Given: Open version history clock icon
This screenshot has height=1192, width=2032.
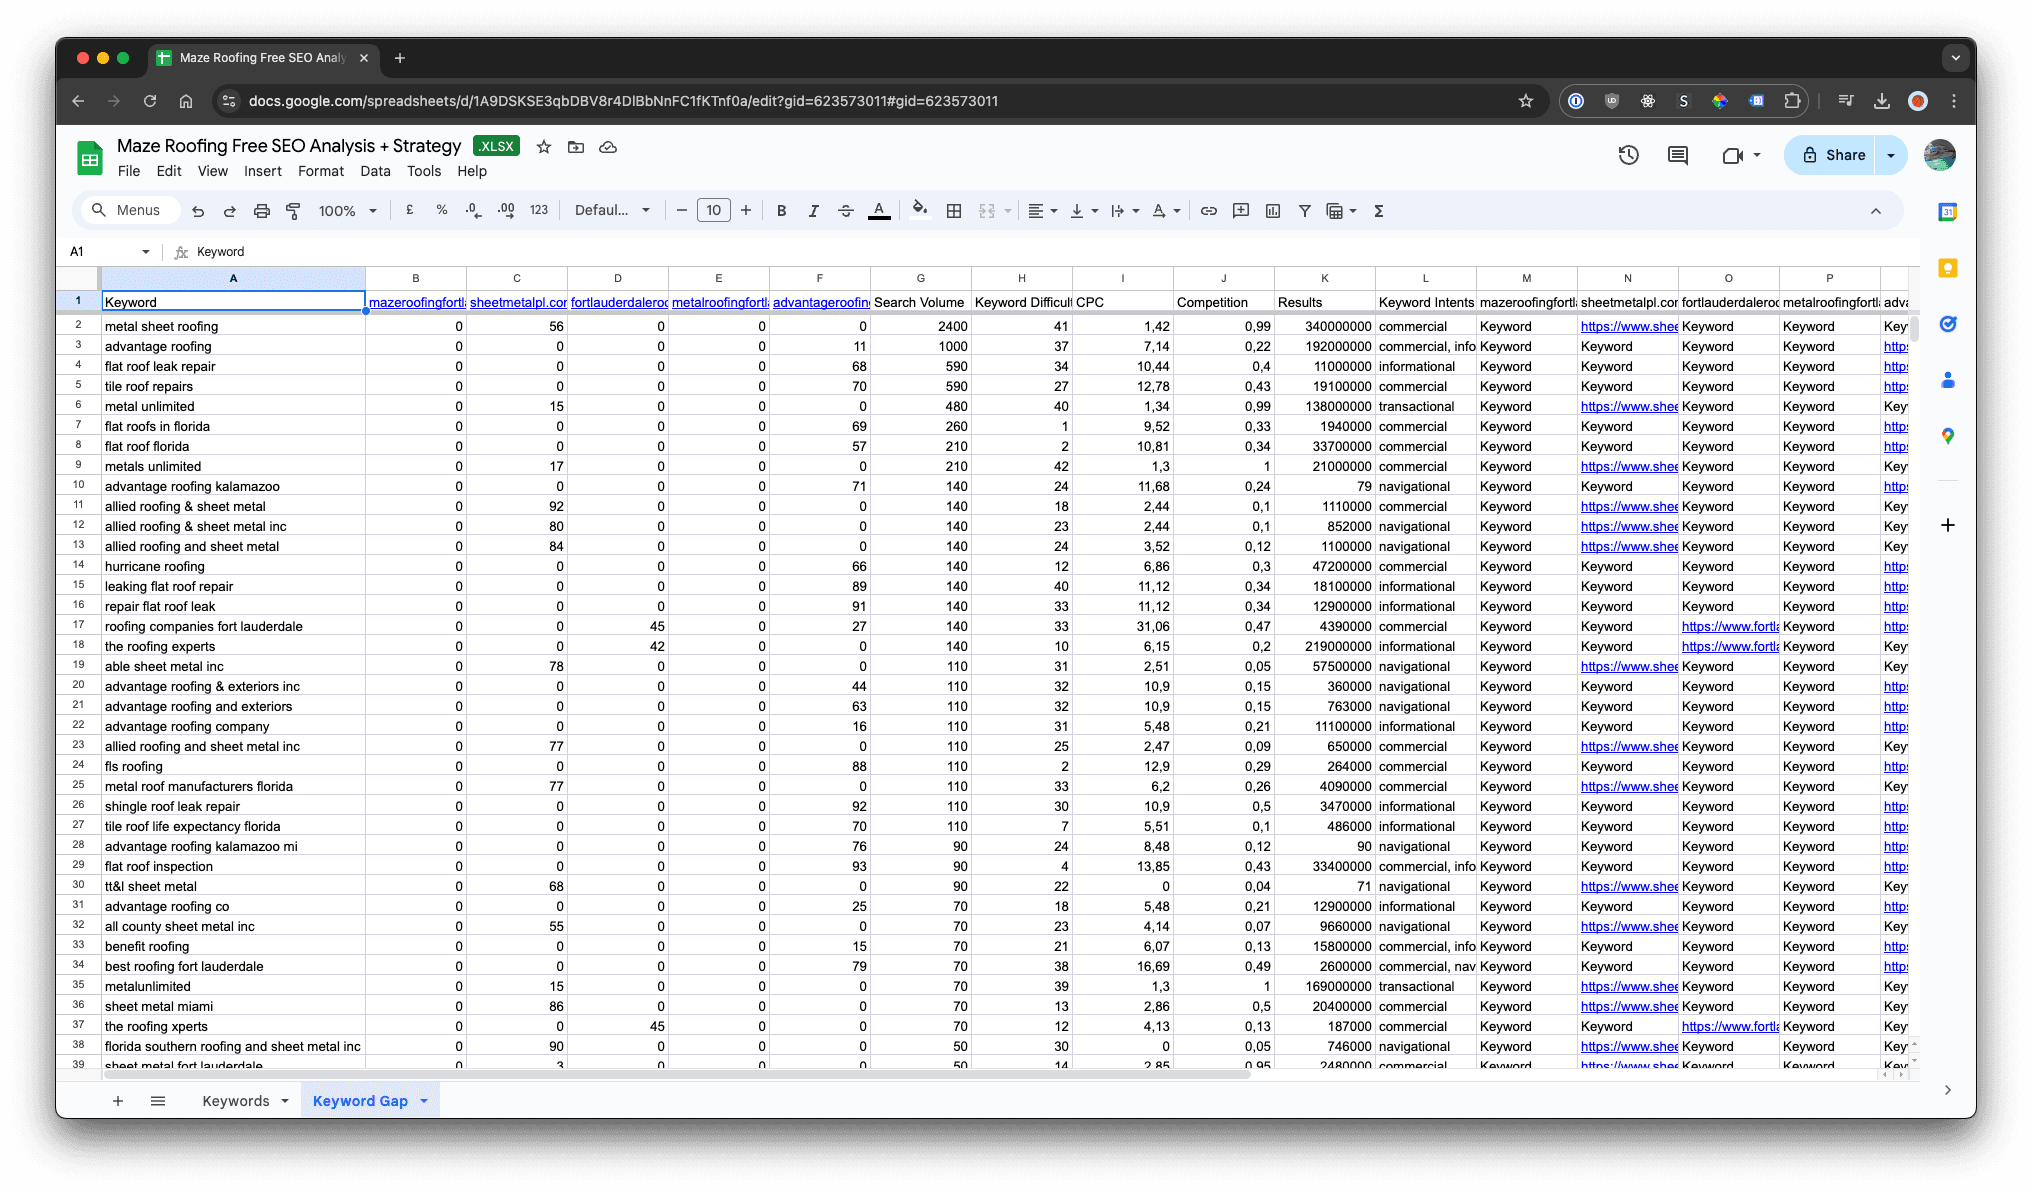Looking at the screenshot, I should (x=1628, y=155).
